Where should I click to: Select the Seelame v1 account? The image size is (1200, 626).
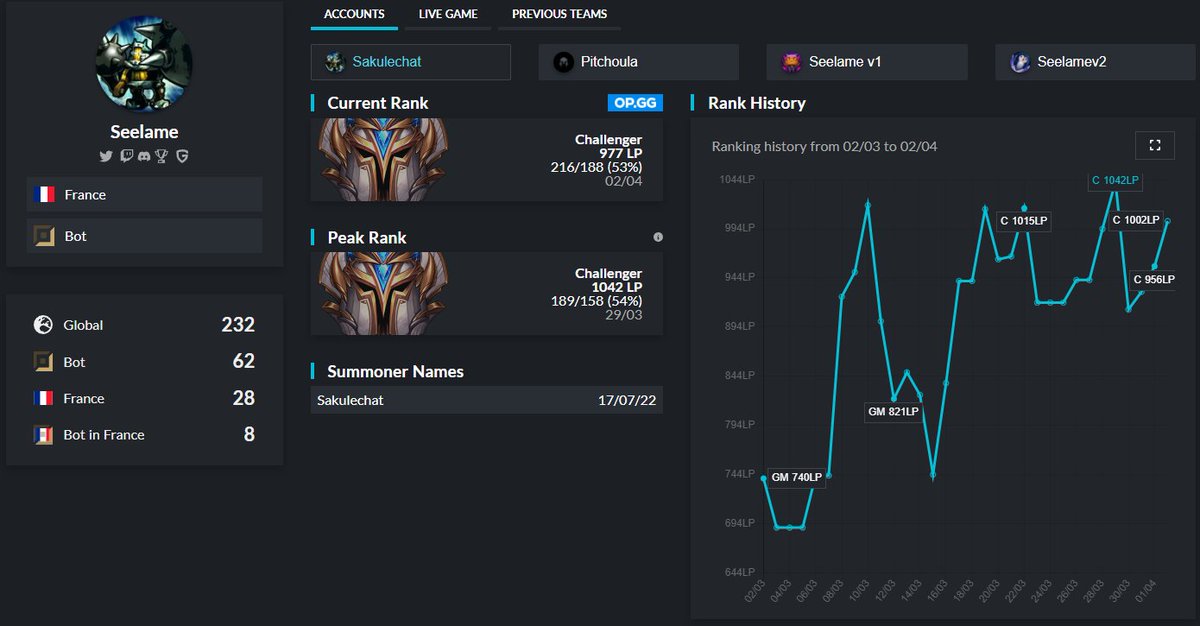[x=866, y=61]
